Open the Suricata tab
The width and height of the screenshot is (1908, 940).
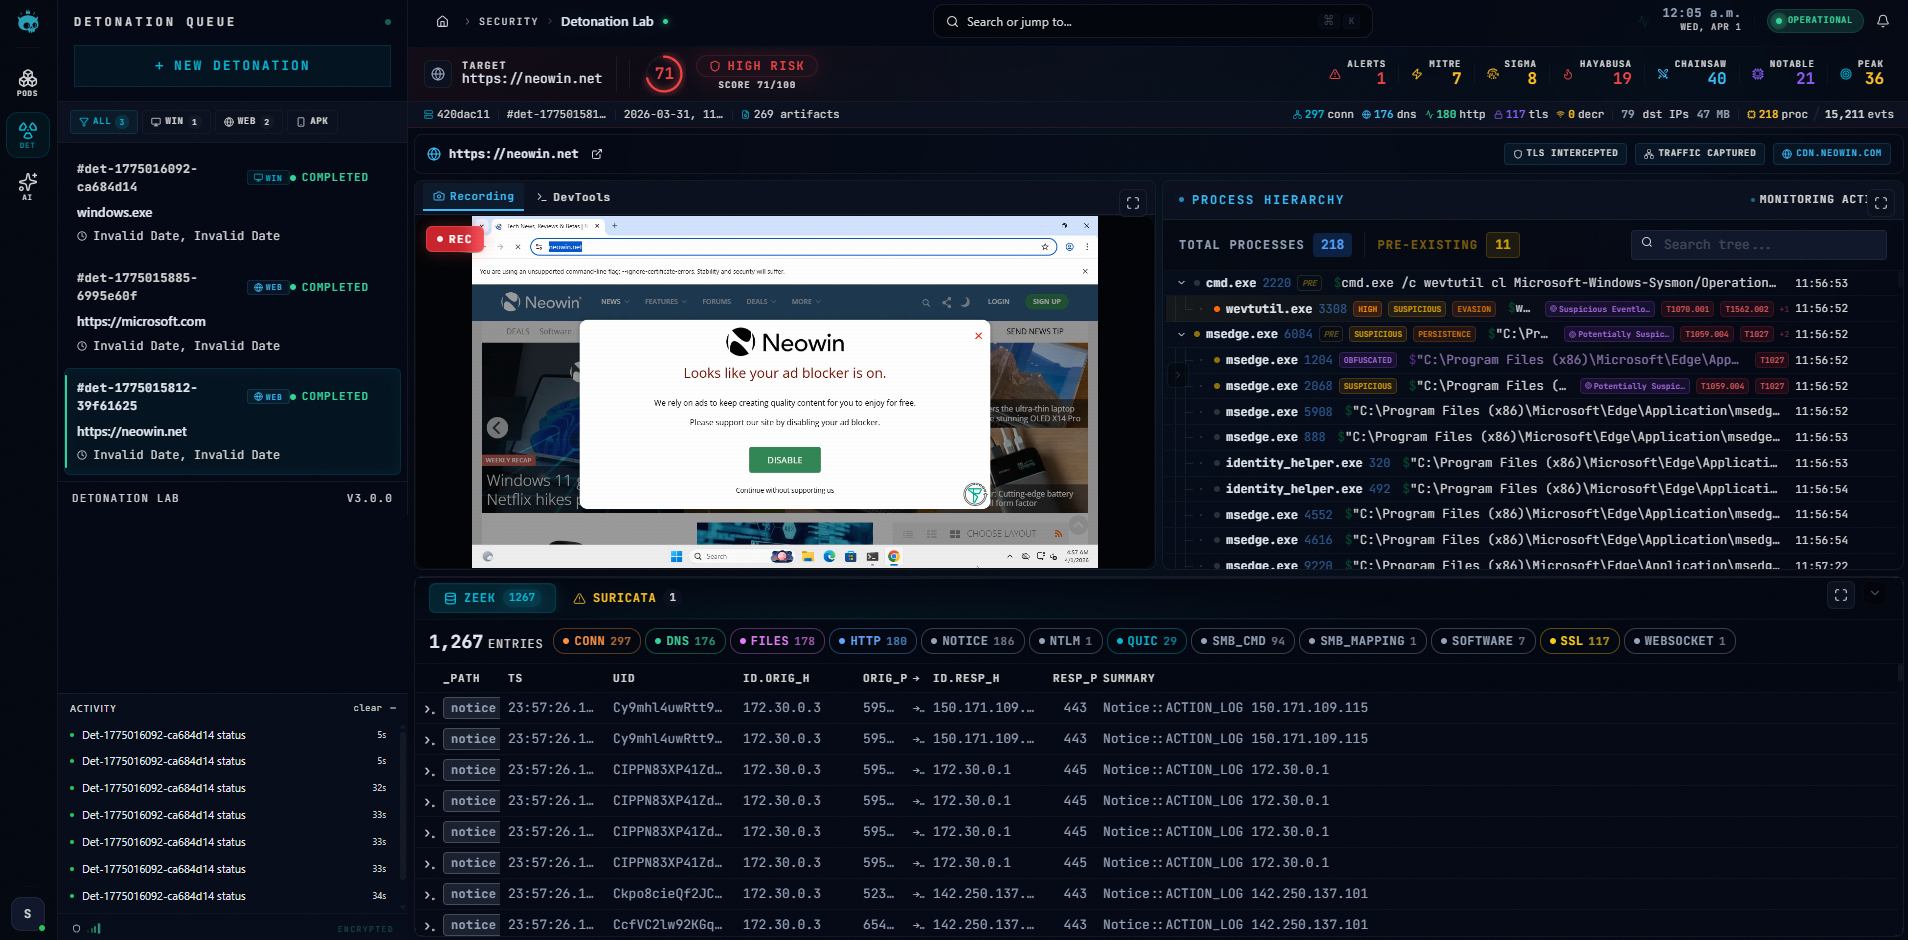[624, 598]
